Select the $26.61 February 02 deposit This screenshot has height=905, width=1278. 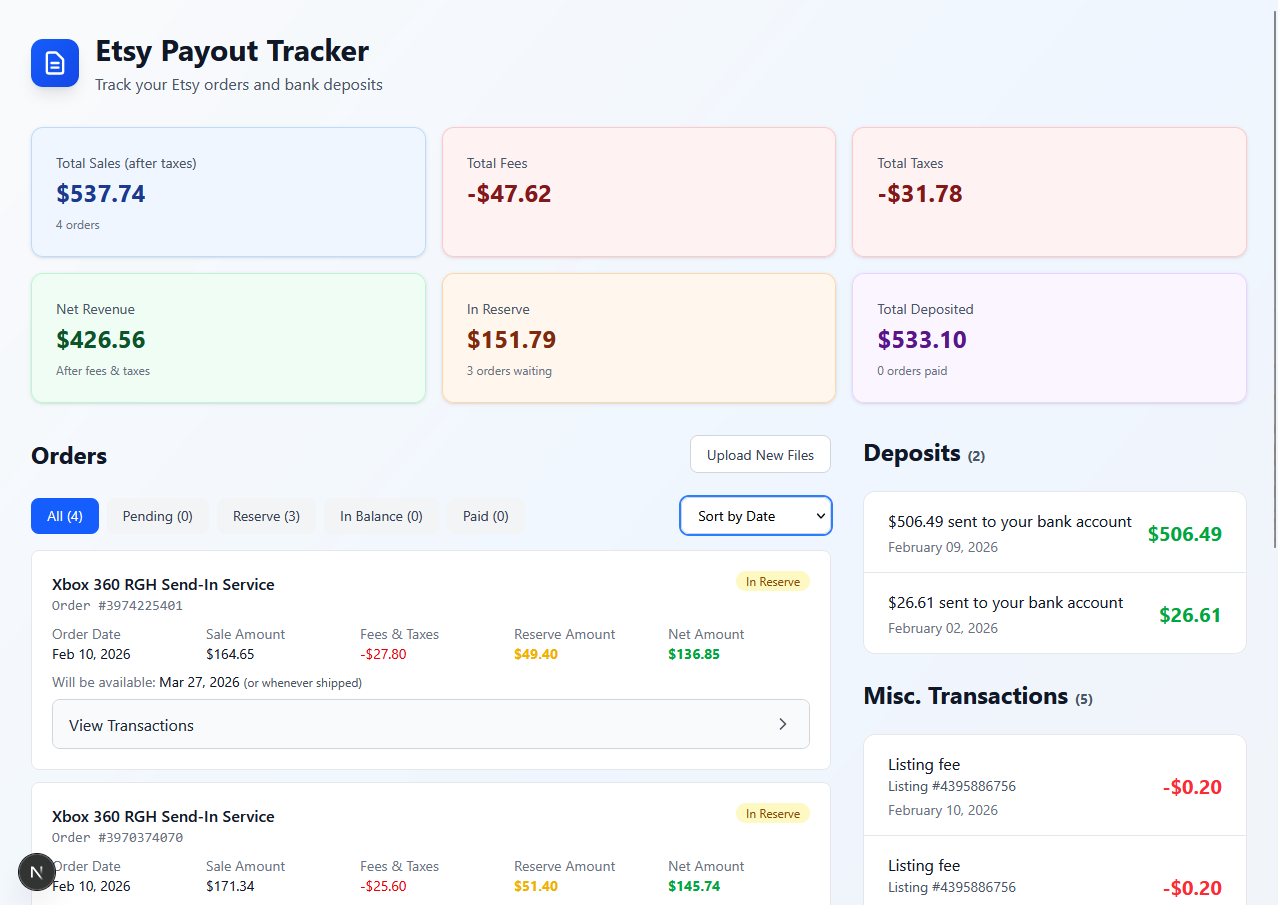coord(1054,614)
